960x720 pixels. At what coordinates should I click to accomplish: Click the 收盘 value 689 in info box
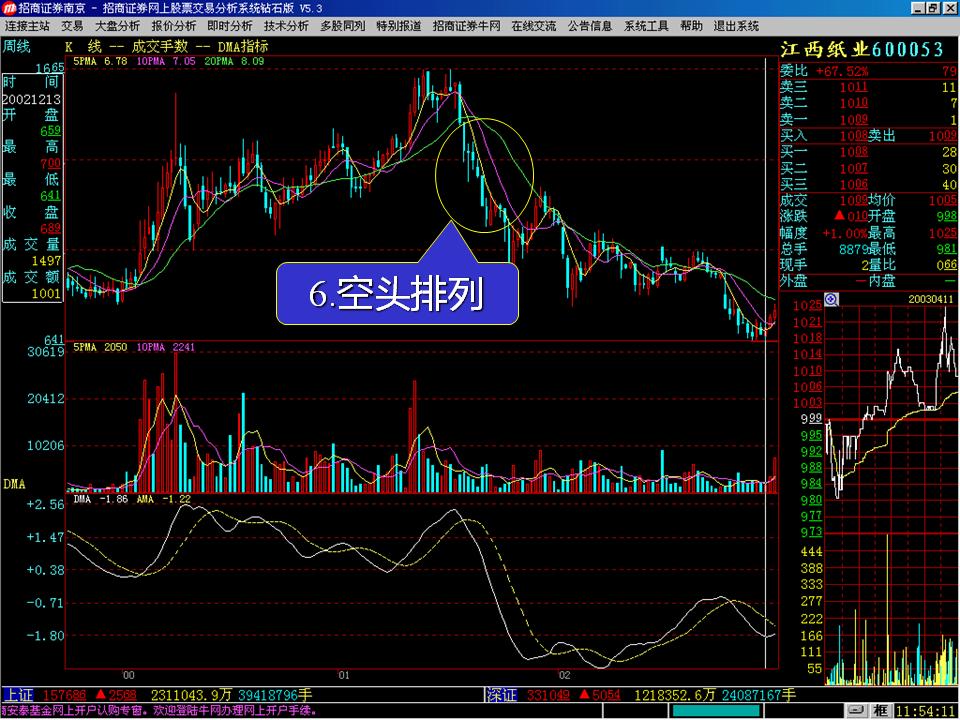pos(50,228)
